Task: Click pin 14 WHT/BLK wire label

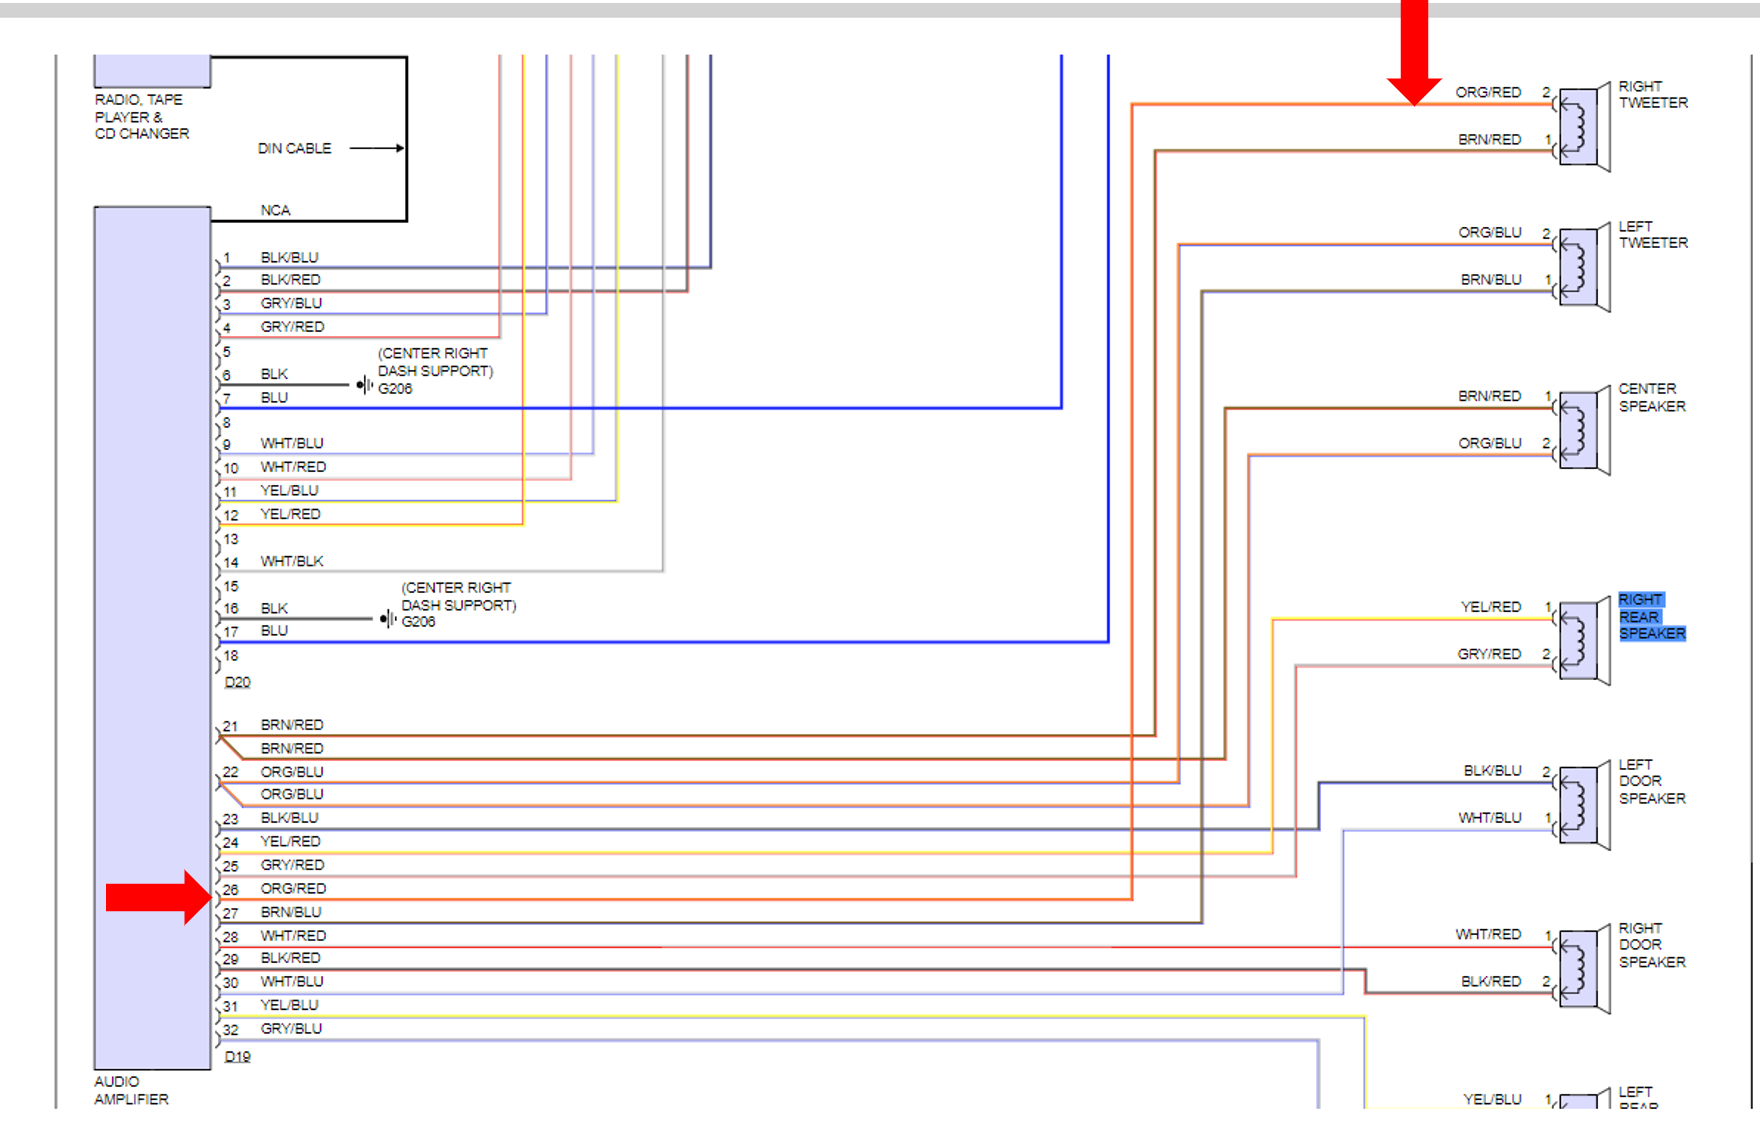Action: pyautogui.click(x=292, y=561)
